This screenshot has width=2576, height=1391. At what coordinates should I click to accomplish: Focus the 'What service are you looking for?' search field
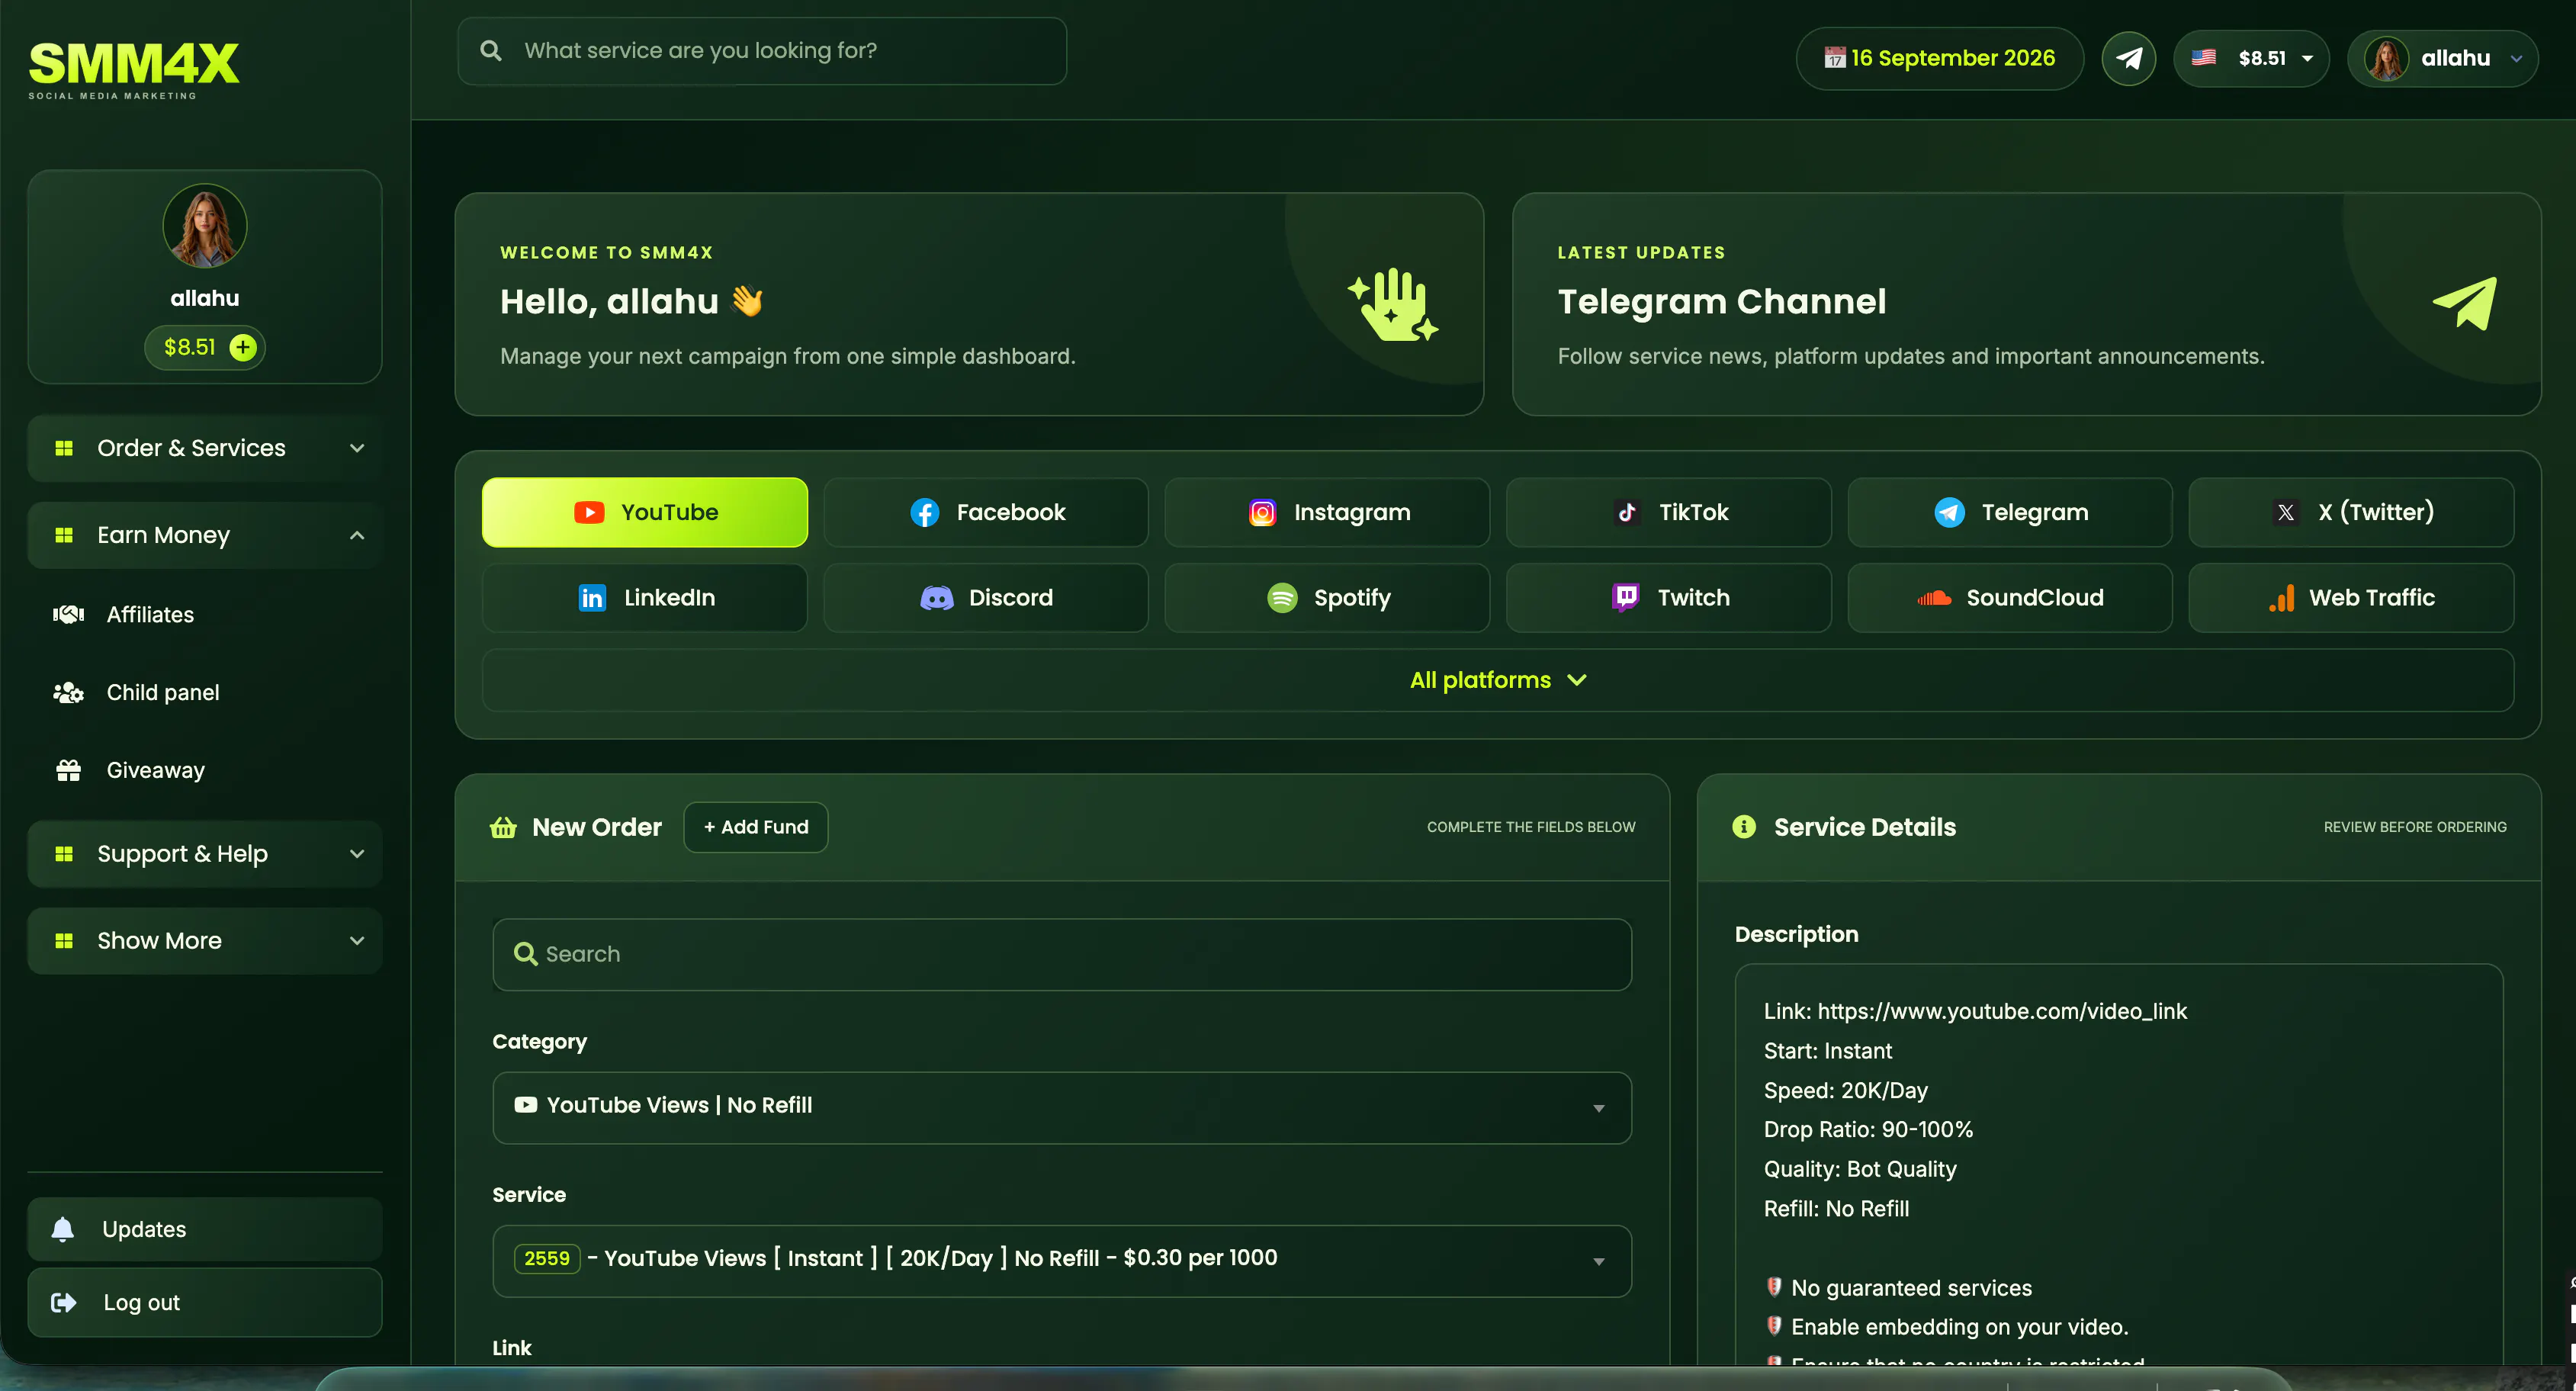pyautogui.click(x=762, y=51)
